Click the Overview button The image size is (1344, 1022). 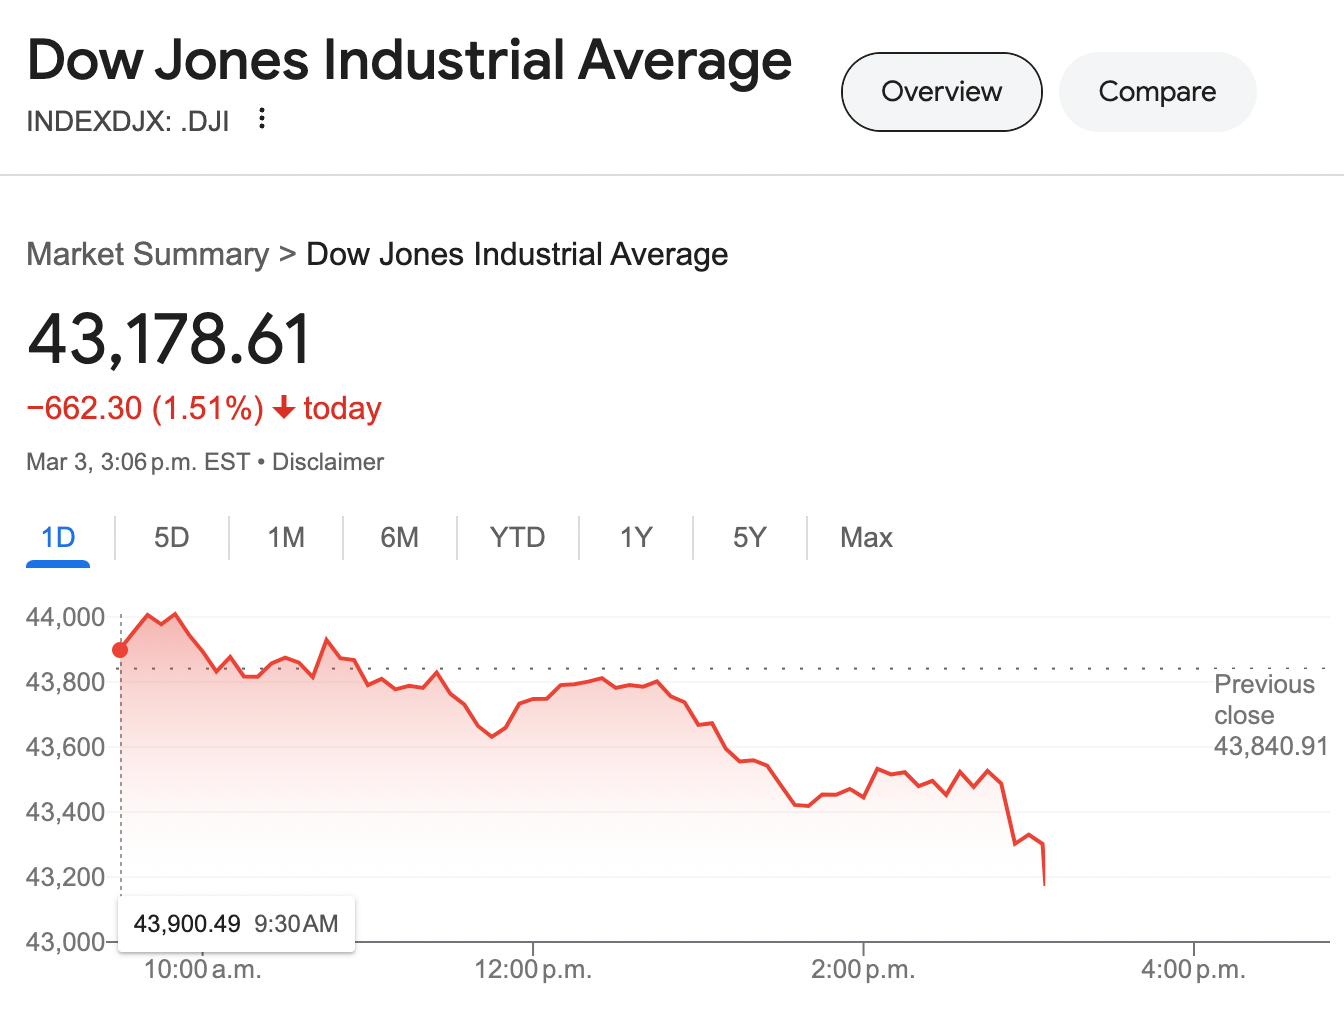point(941,92)
